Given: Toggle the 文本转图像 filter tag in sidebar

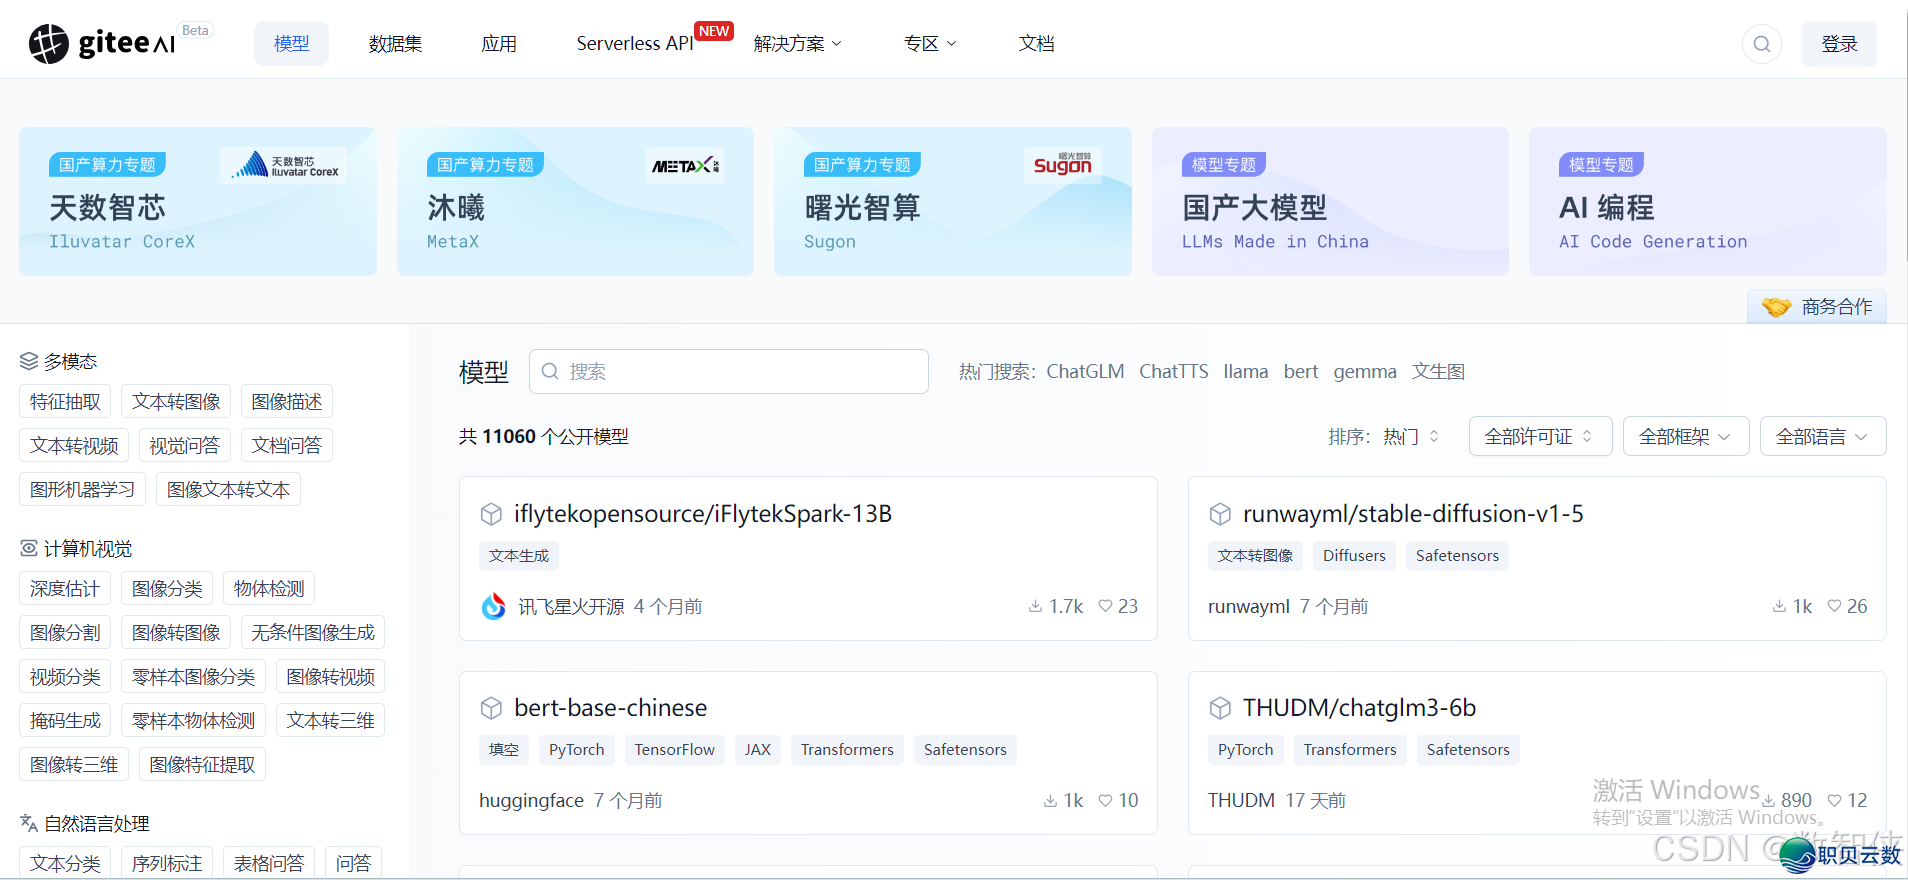Looking at the screenshot, I should click(176, 402).
